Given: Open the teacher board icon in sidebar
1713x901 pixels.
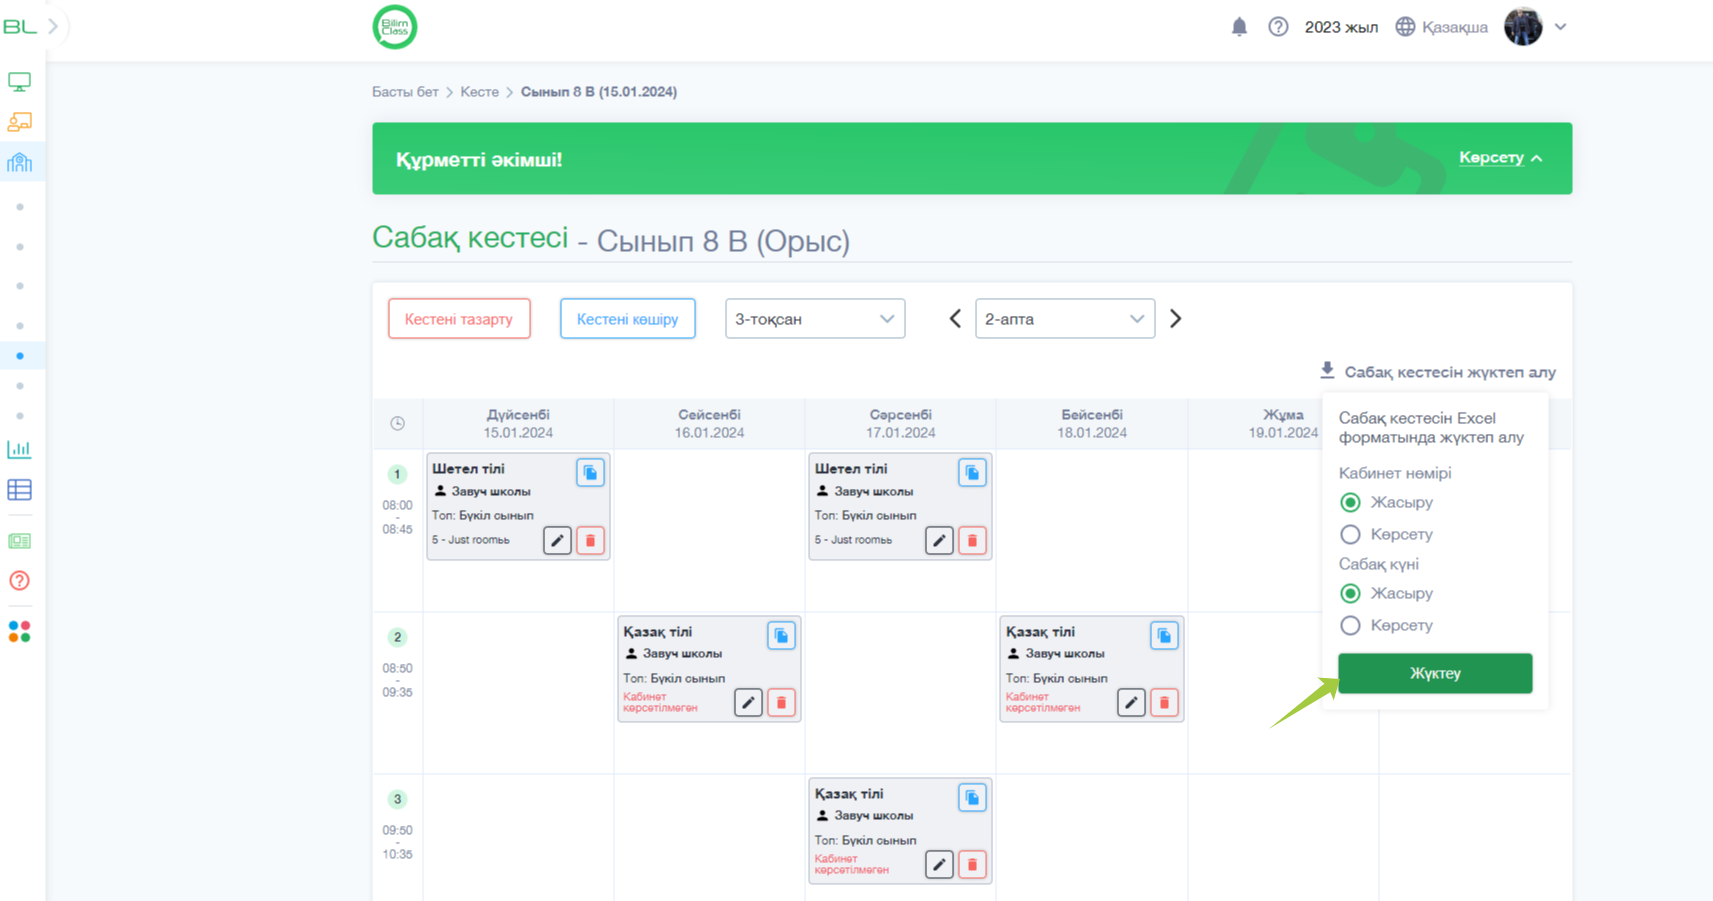Looking at the screenshot, I should pos(19,122).
